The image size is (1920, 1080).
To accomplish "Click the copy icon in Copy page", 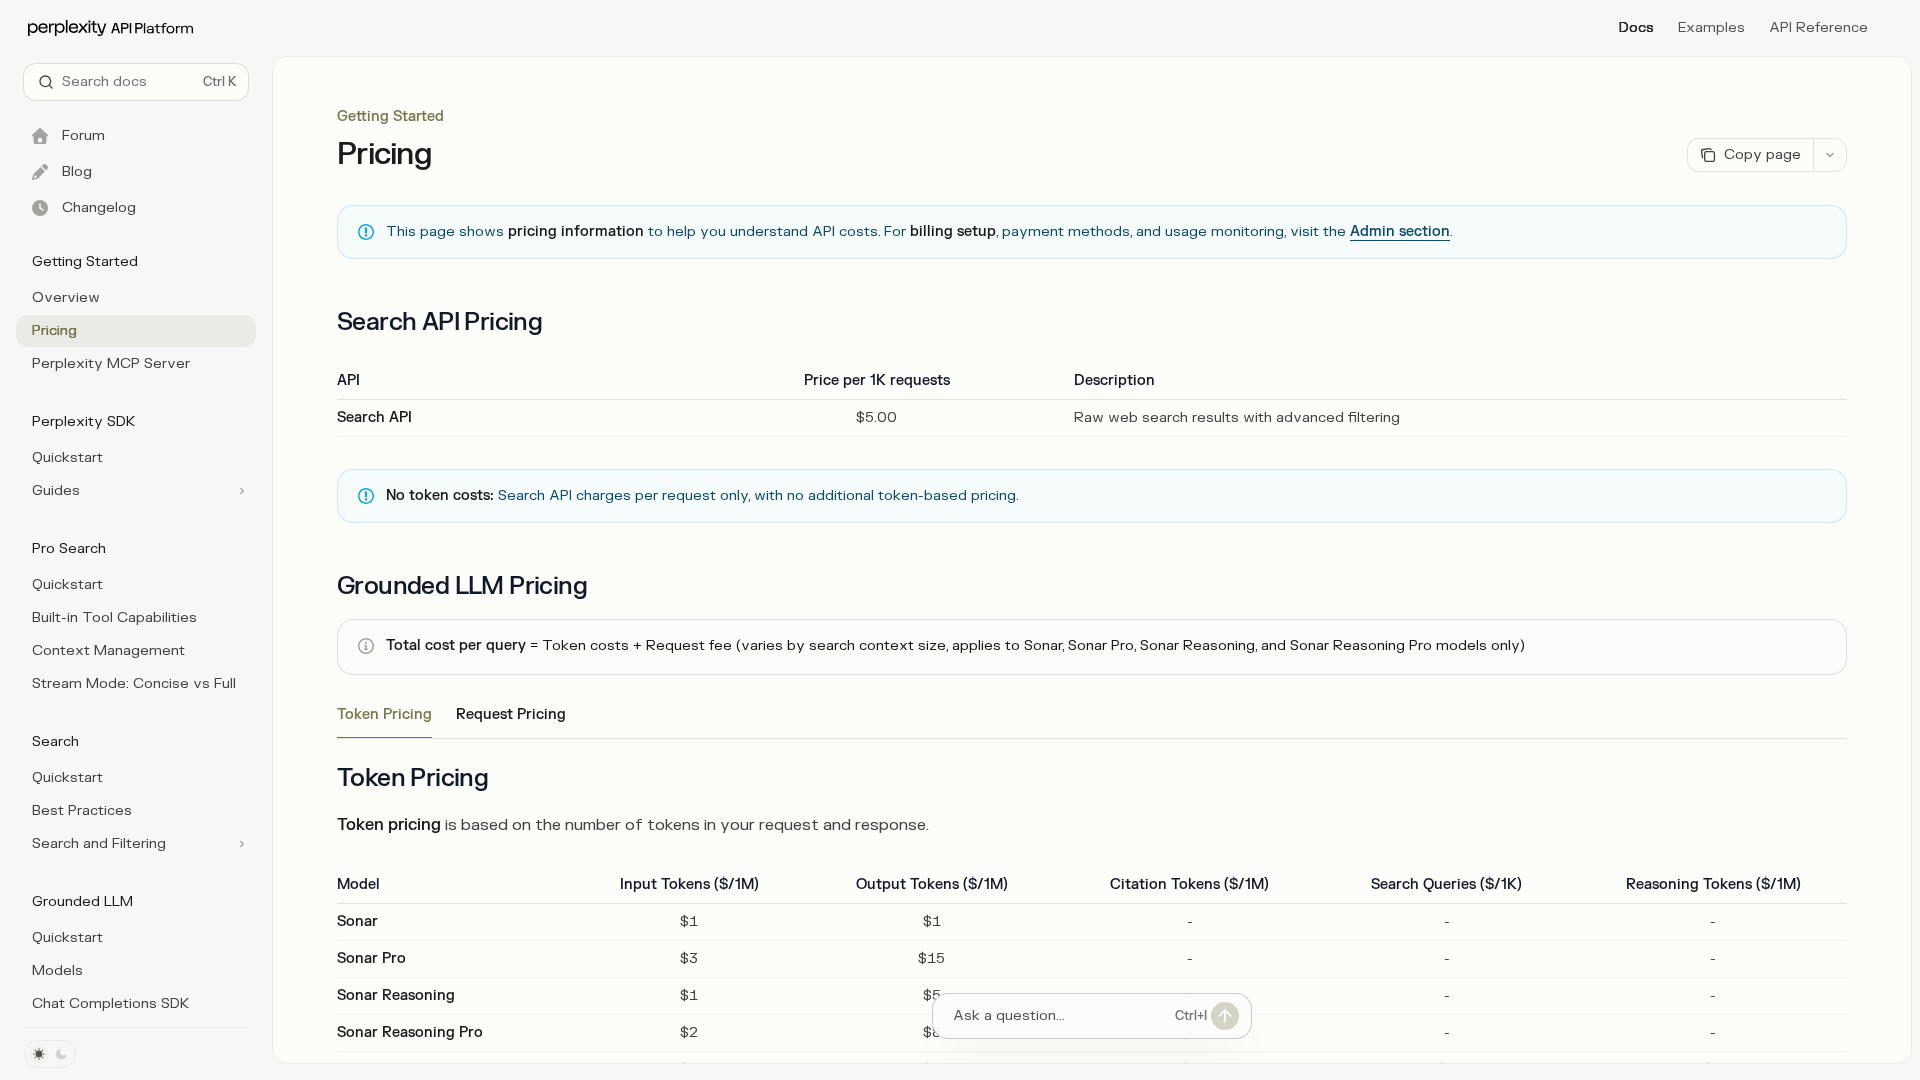I will coord(1708,155).
